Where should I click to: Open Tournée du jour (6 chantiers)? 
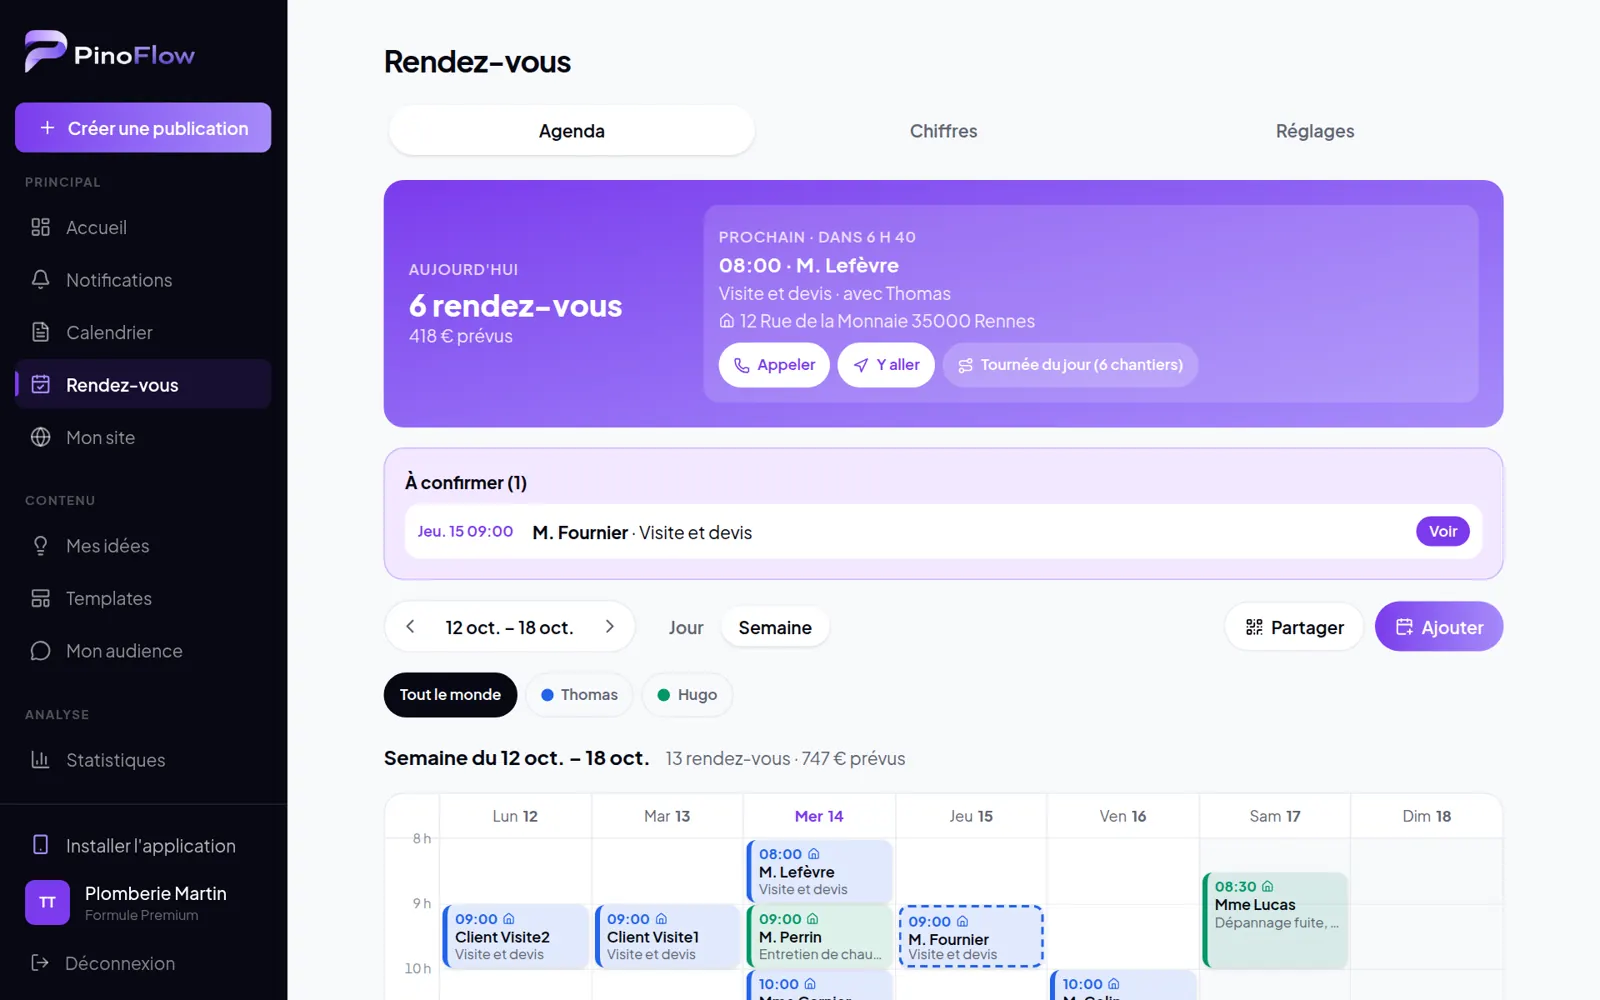coord(1070,365)
